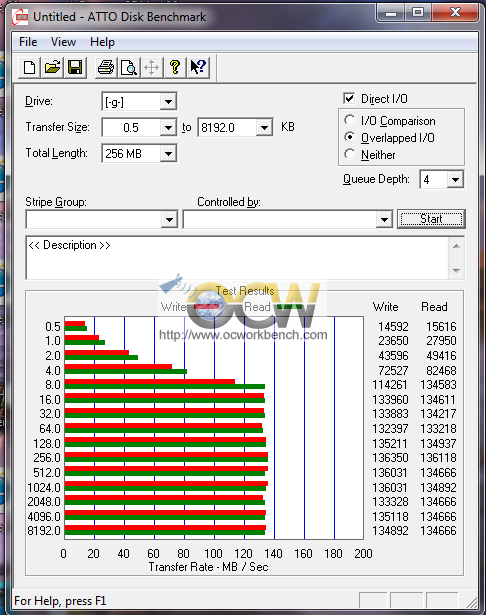Select the Neither radio button
Image resolution: width=486 pixels, height=615 pixels.
(x=349, y=154)
